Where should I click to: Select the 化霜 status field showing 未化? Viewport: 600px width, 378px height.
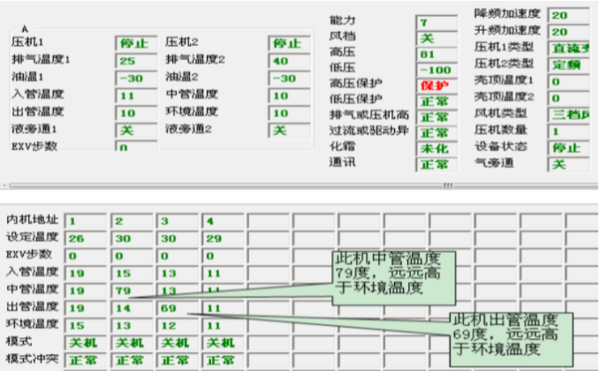point(437,149)
